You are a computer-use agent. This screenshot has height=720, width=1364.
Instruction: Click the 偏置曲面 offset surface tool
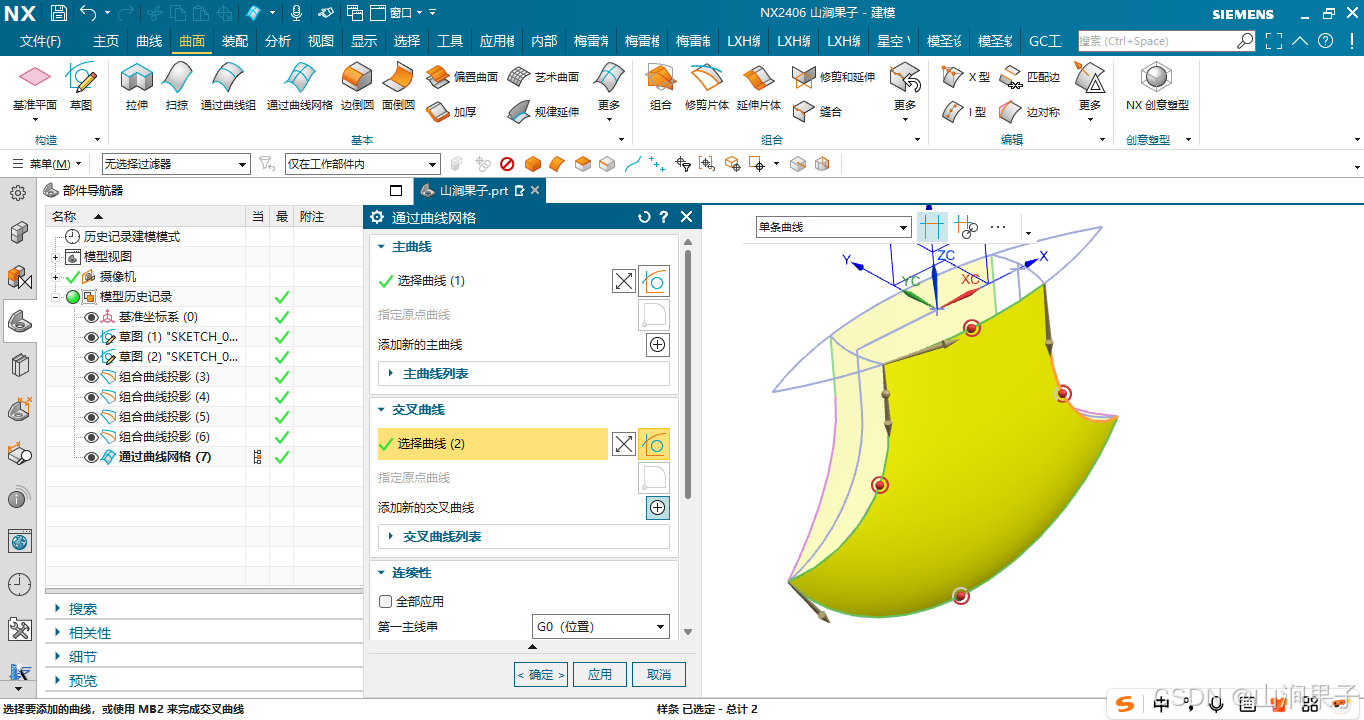click(x=462, y=77)
